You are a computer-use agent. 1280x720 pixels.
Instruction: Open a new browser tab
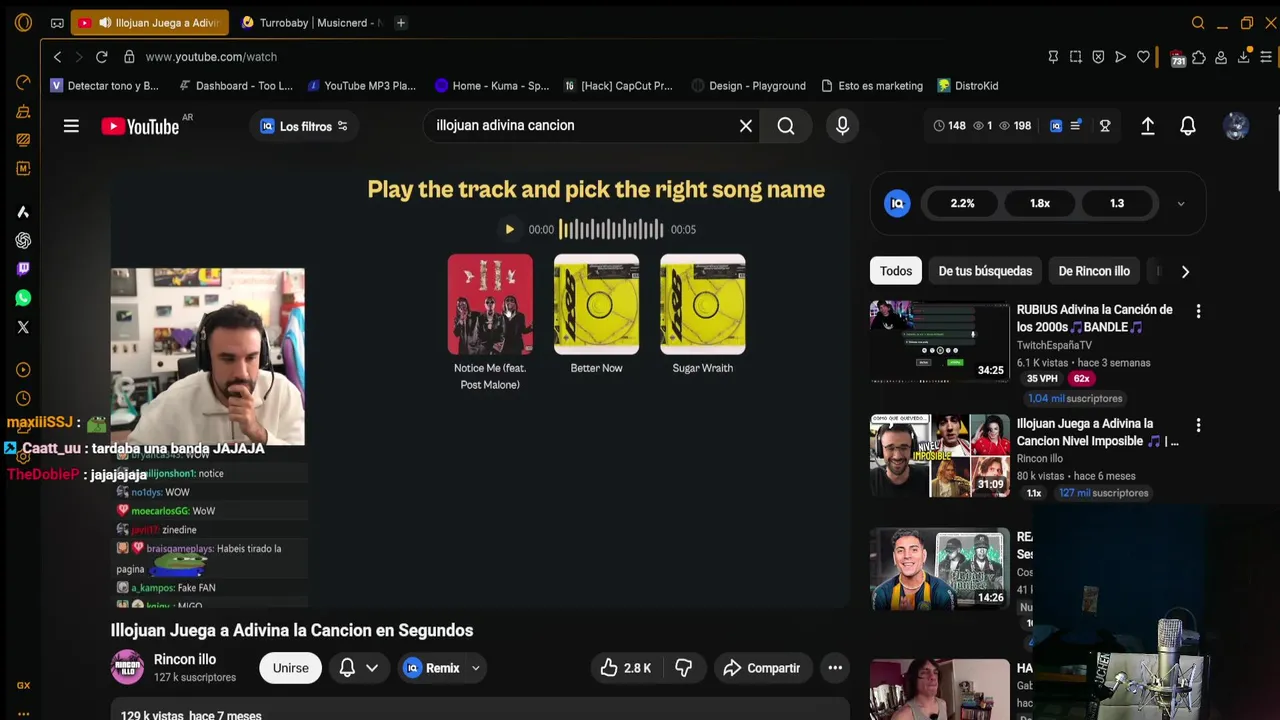click(401, 22)
